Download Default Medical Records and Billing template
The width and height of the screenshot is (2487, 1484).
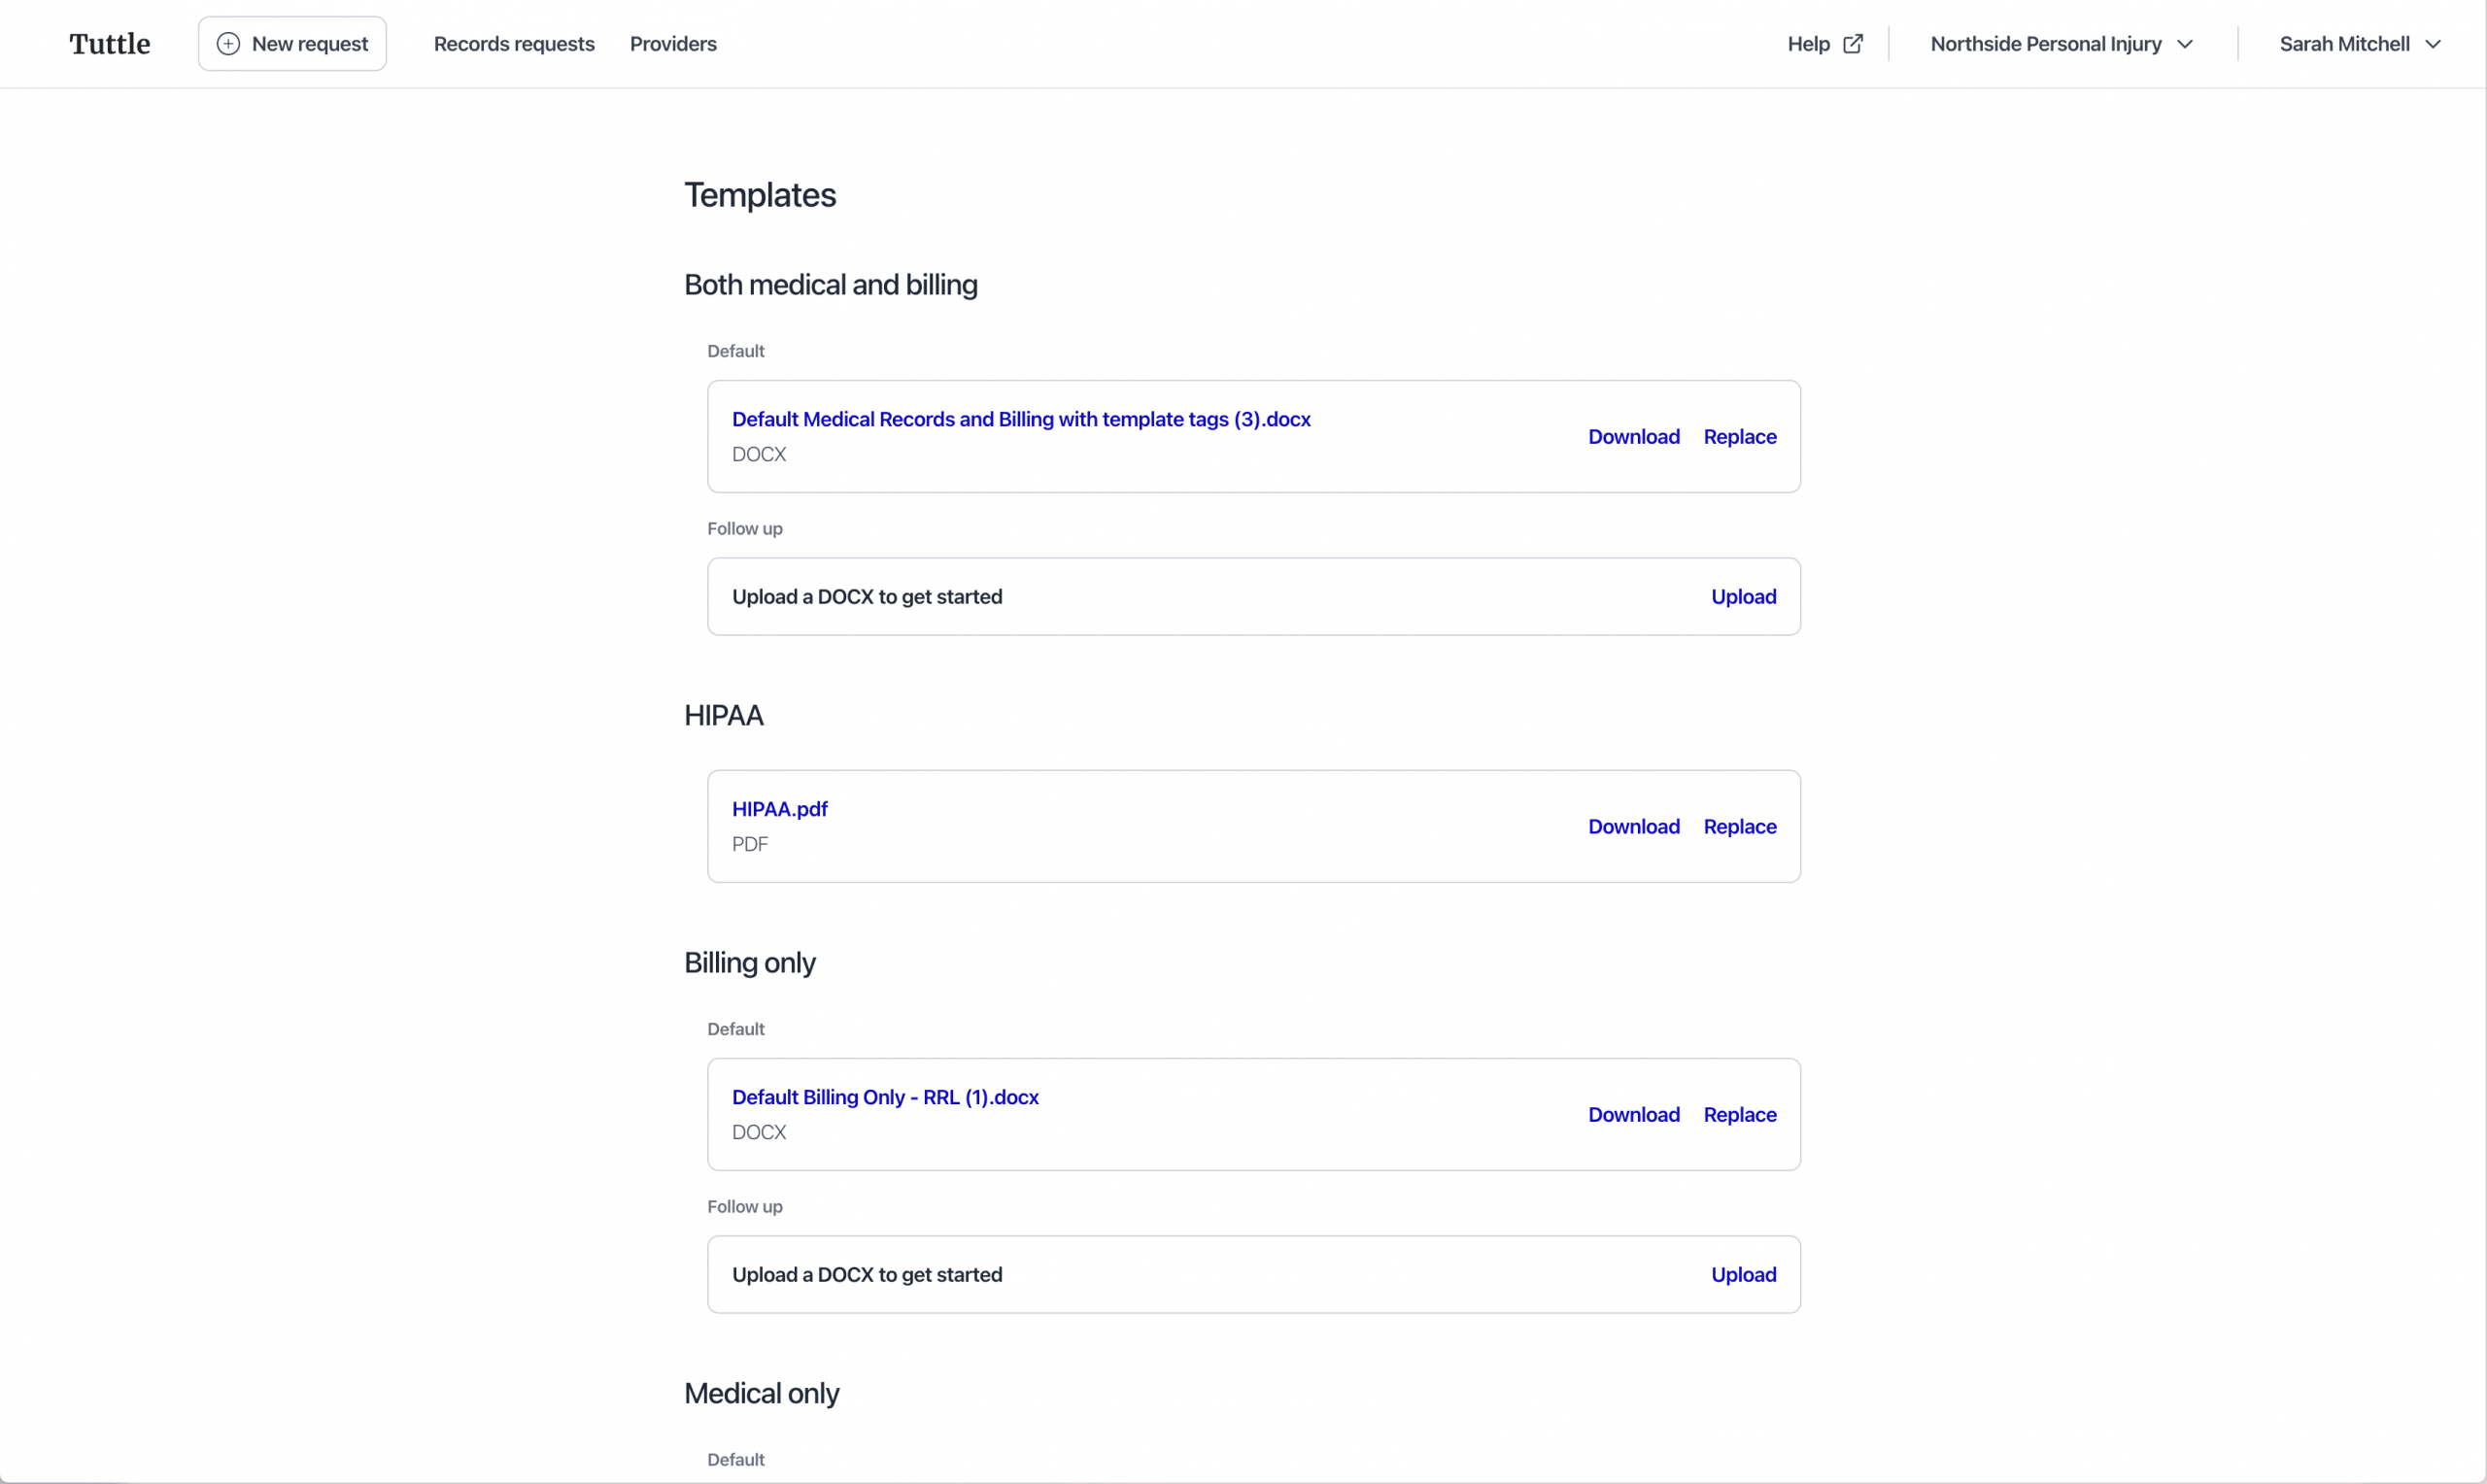1633,437
